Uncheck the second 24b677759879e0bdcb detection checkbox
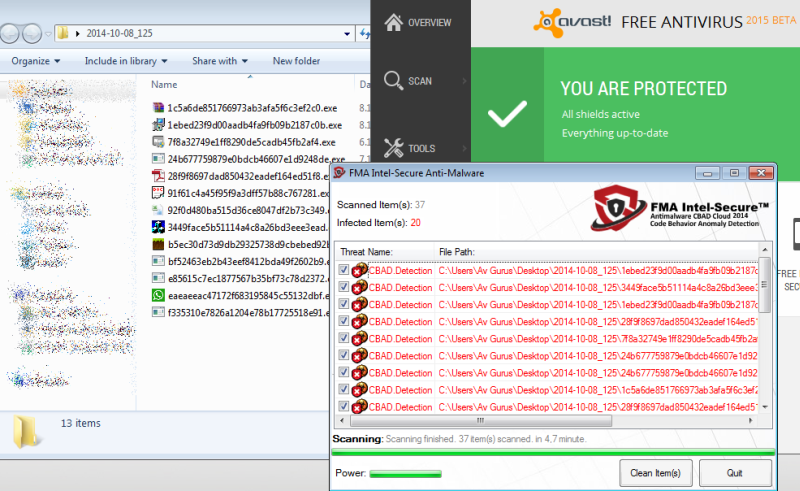 pos(343,372)
